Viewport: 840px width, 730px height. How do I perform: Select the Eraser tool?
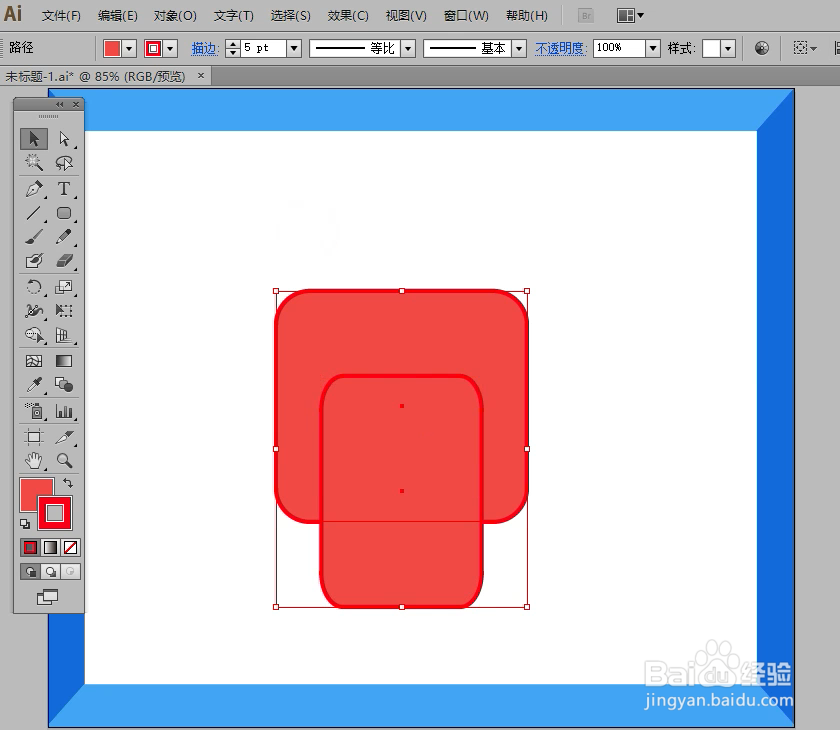pos(64,261)
